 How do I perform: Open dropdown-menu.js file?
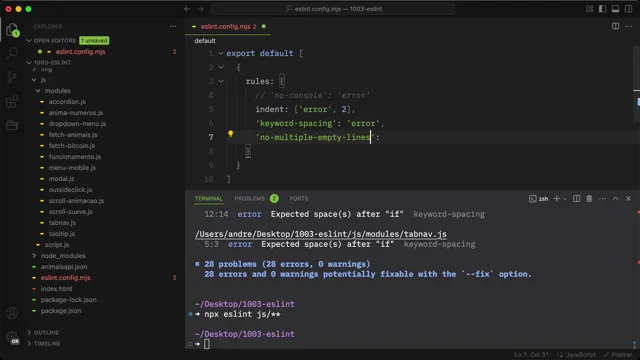click(x=77, y=124)
